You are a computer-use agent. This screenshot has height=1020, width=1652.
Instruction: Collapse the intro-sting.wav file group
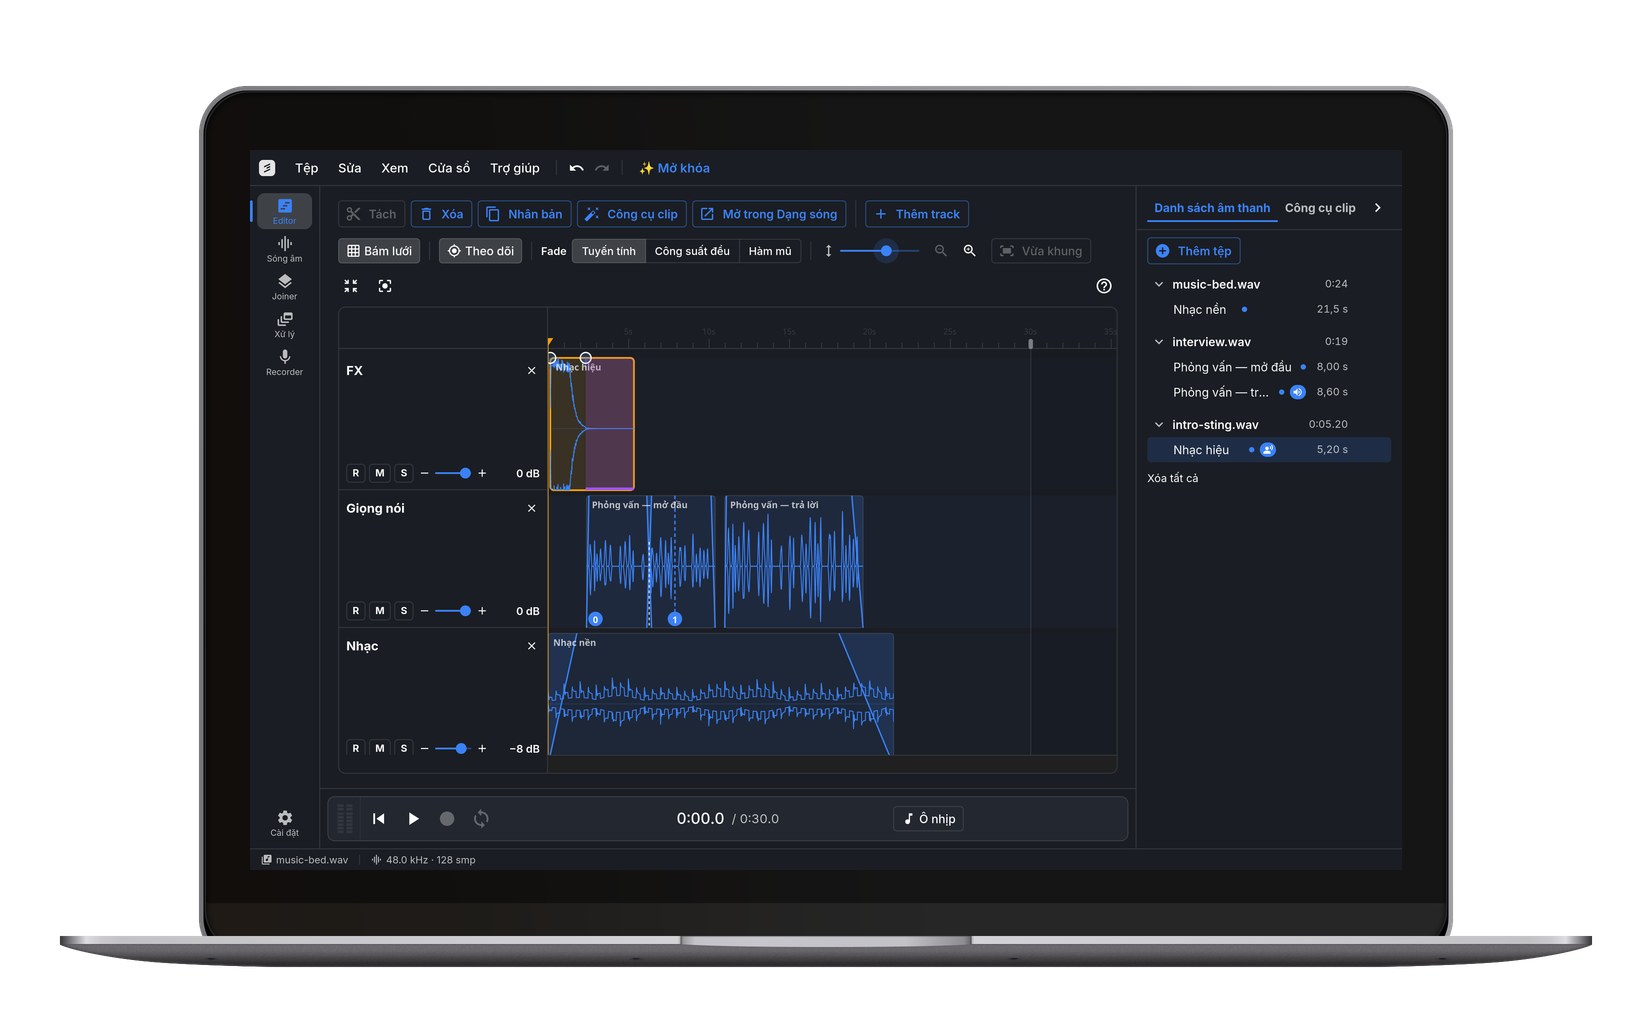click(x=1159, y=425)
